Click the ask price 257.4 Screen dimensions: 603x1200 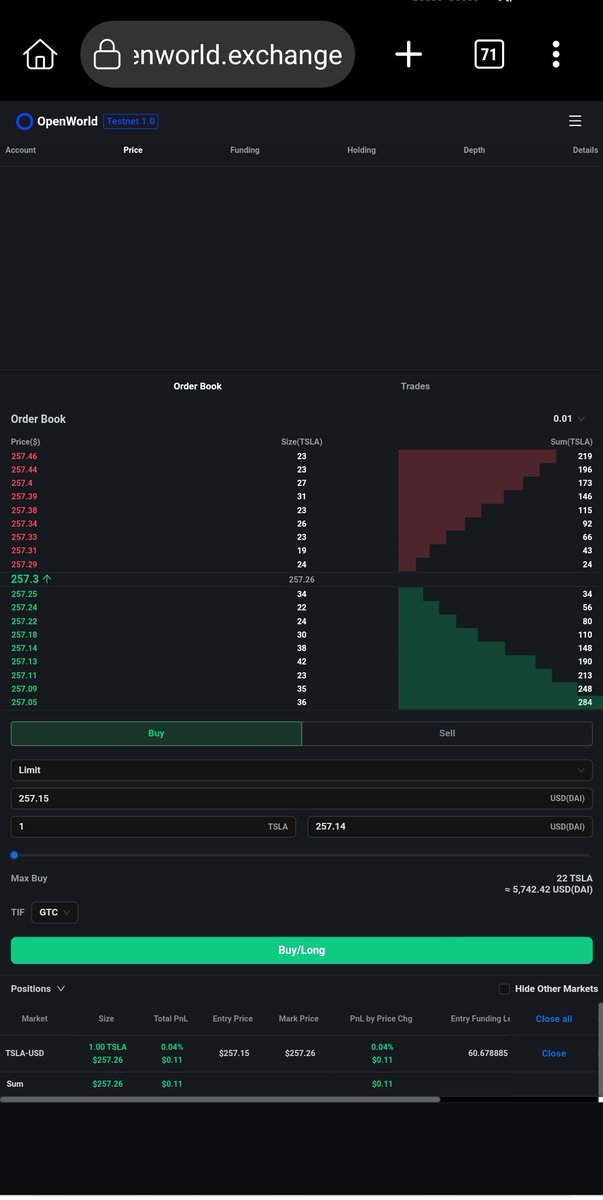[22, 483]
